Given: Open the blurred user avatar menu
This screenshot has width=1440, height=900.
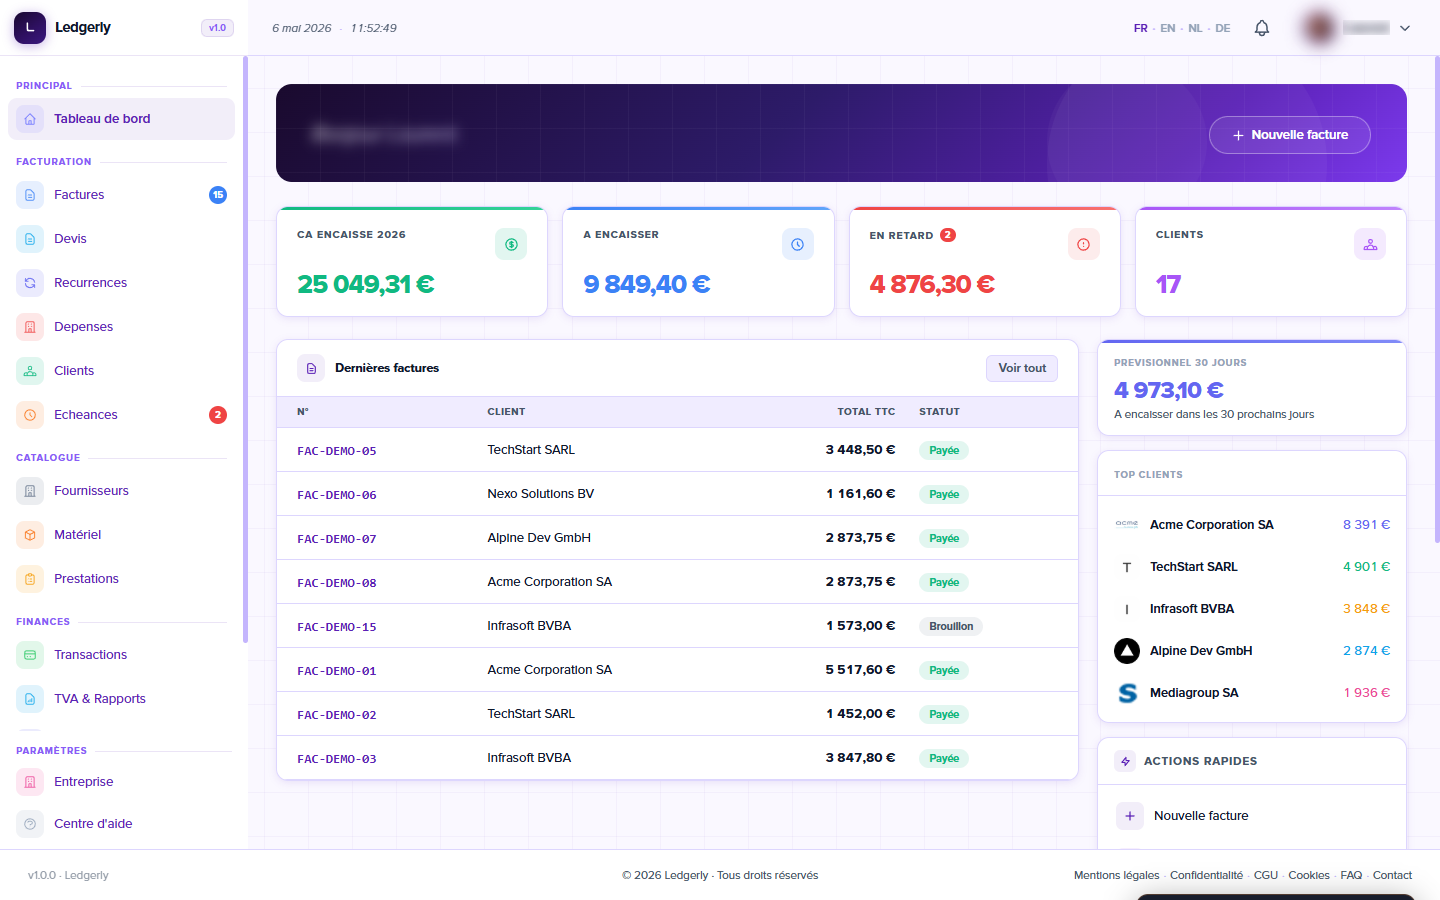Looking at the screenshot, I should (1320, 28).
